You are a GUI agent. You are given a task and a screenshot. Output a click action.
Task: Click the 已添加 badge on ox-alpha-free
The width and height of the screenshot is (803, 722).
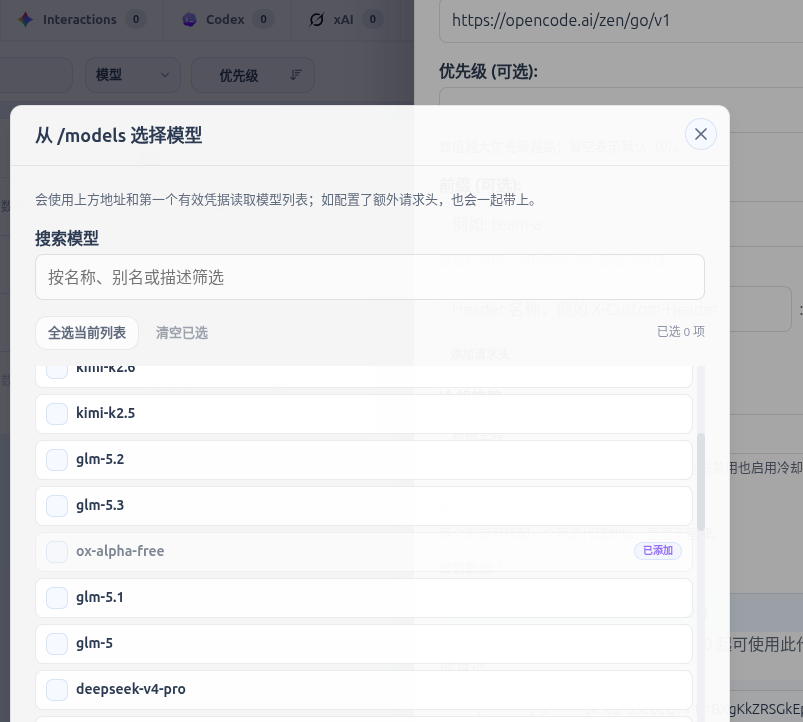pyautogui.click(x=658, y=550)
